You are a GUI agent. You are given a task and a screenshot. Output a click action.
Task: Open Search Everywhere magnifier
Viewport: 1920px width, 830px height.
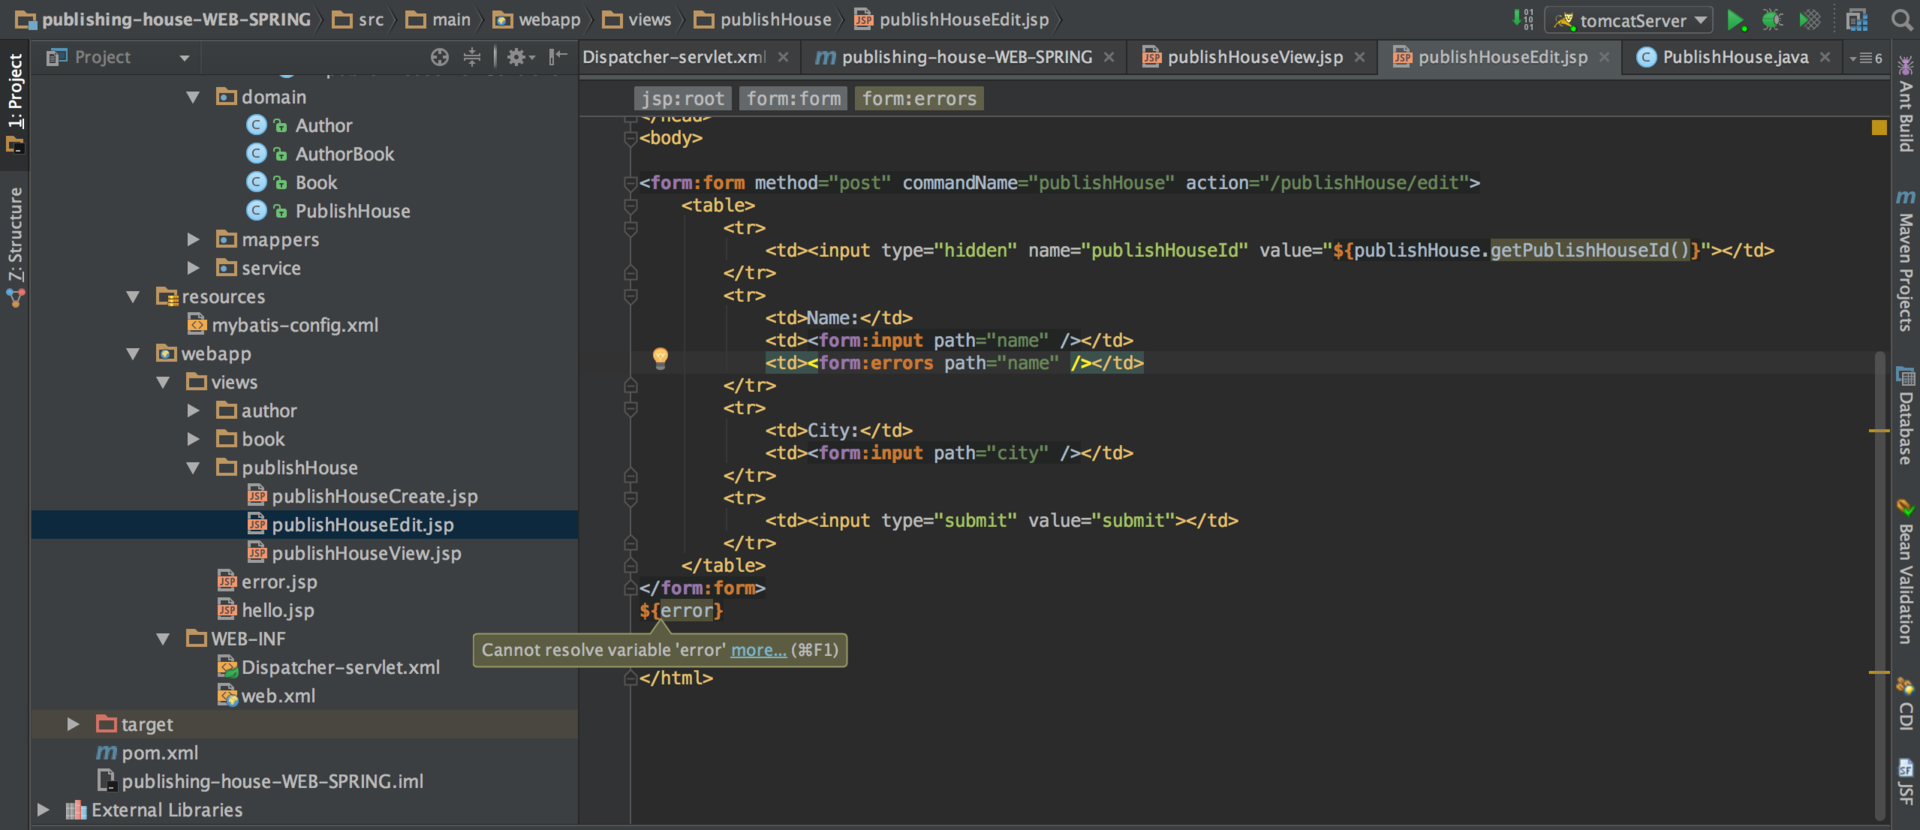(1901, 20)
